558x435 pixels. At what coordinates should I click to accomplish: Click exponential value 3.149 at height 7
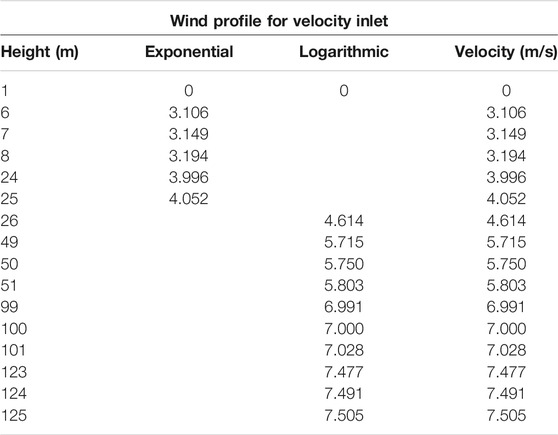[x=189, y=134]
